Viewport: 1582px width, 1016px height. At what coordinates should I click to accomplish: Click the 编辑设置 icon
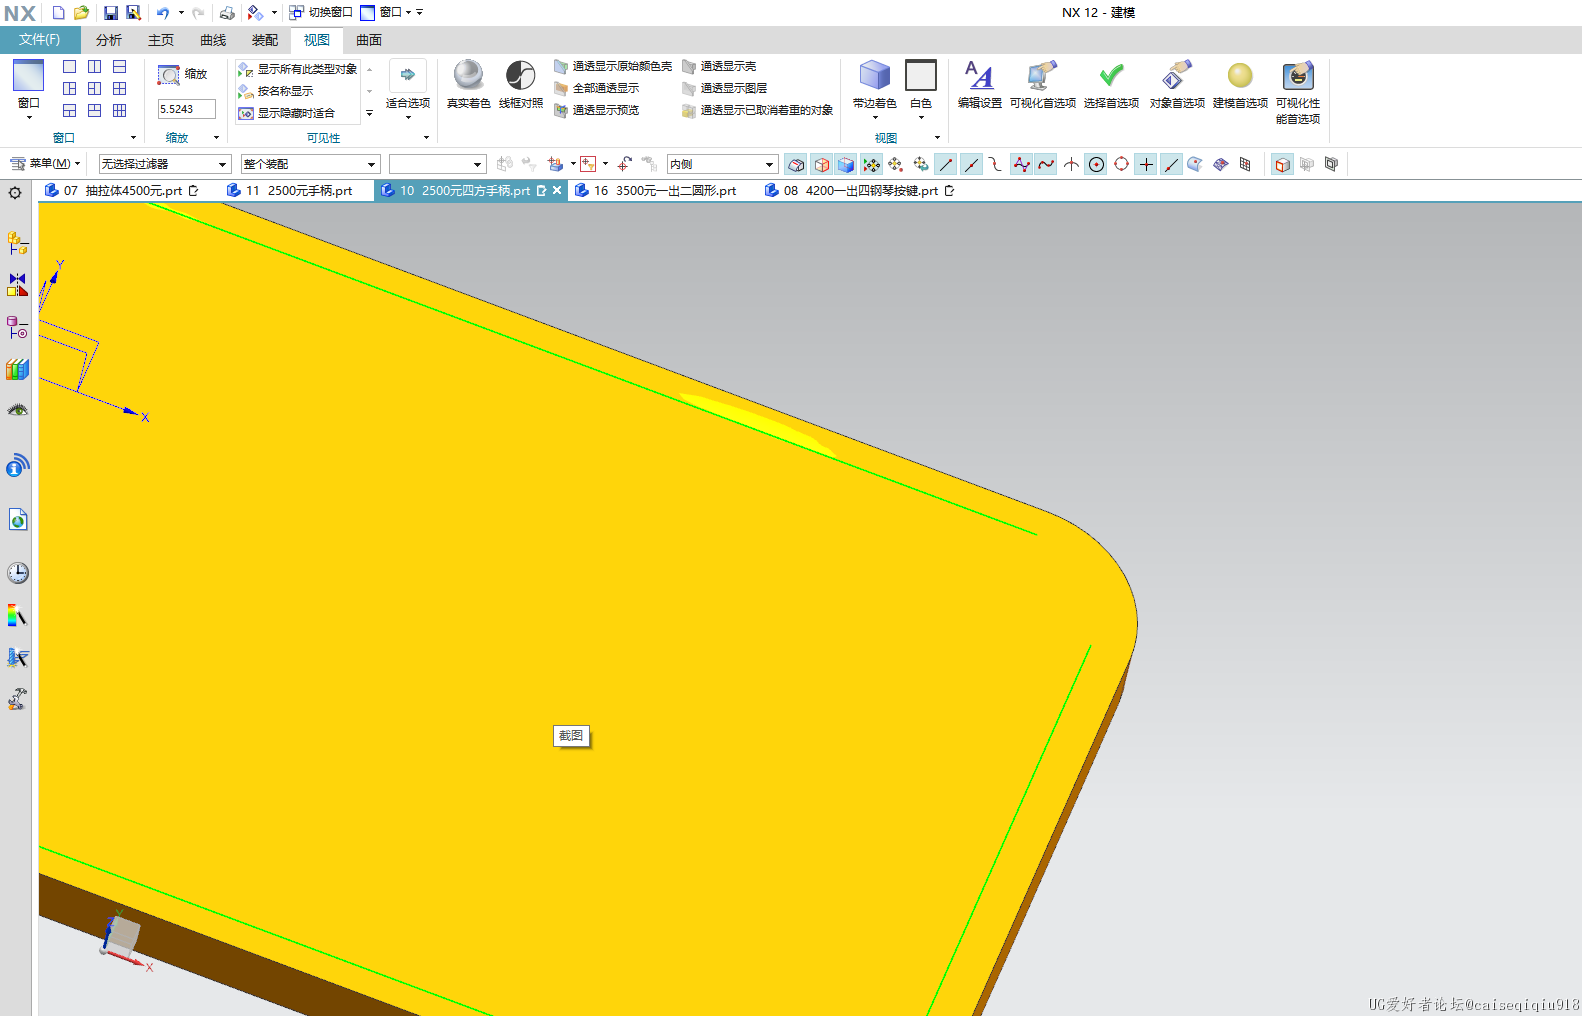tap(979, 76)
